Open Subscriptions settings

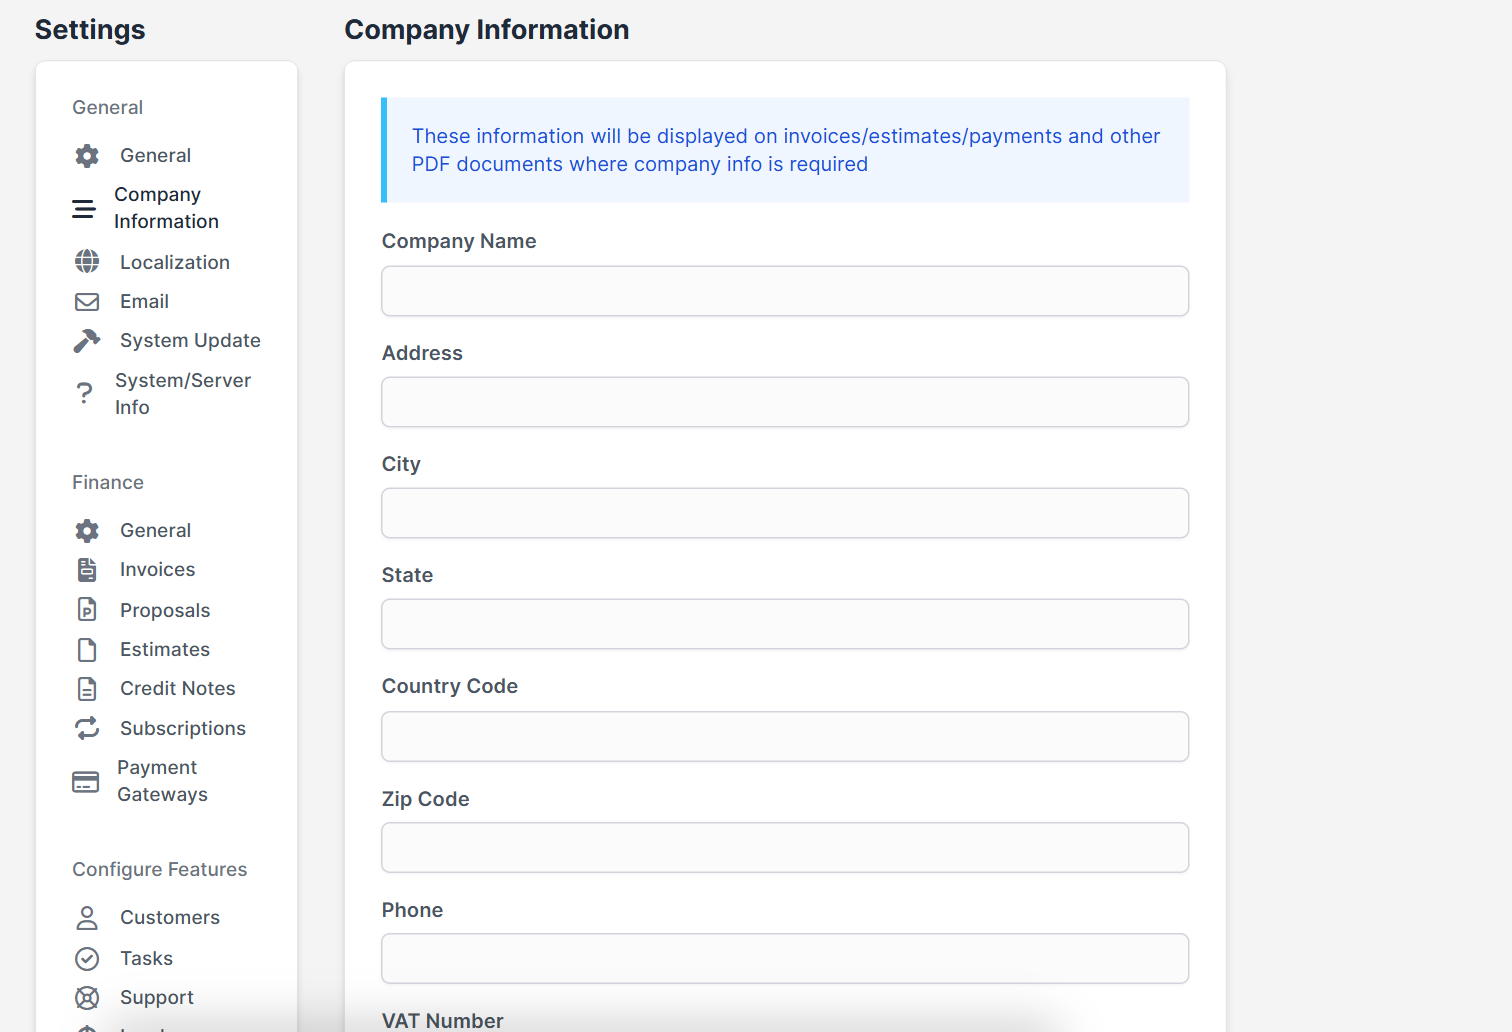(183, 729)
